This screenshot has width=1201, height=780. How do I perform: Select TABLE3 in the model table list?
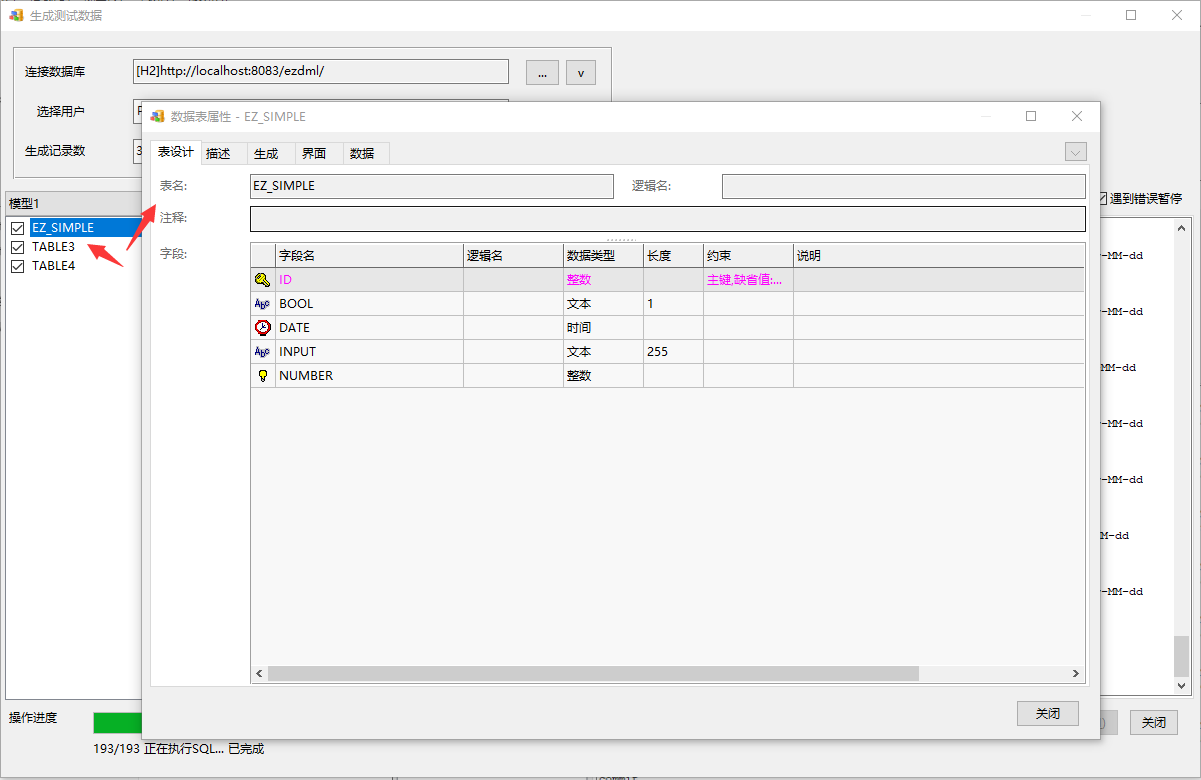(53, 247)
